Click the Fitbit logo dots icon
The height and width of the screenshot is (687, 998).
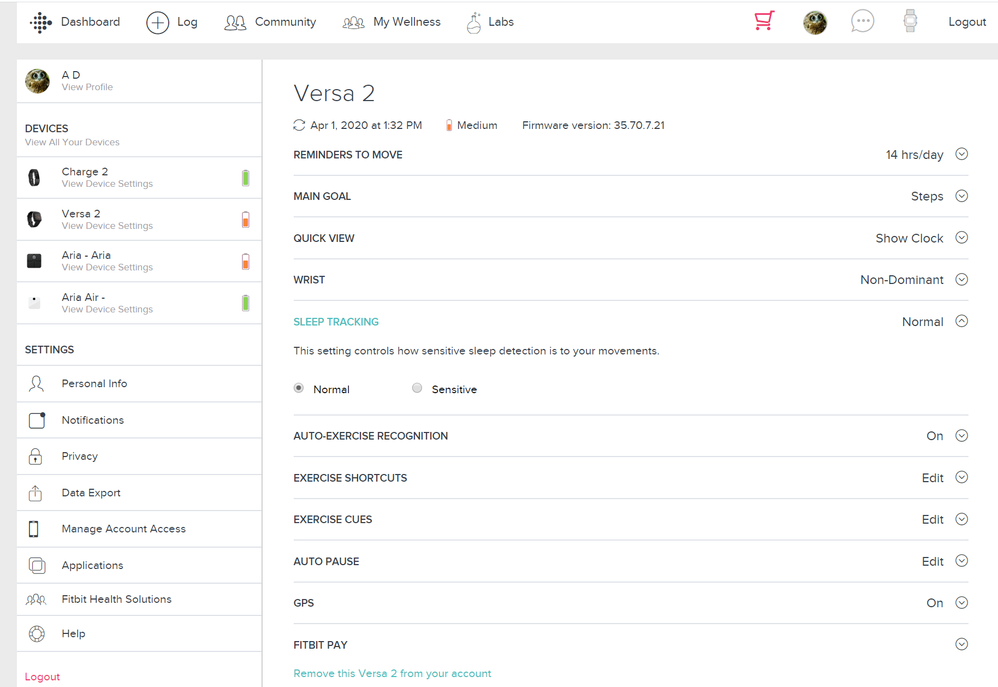[x=41, y=22]
